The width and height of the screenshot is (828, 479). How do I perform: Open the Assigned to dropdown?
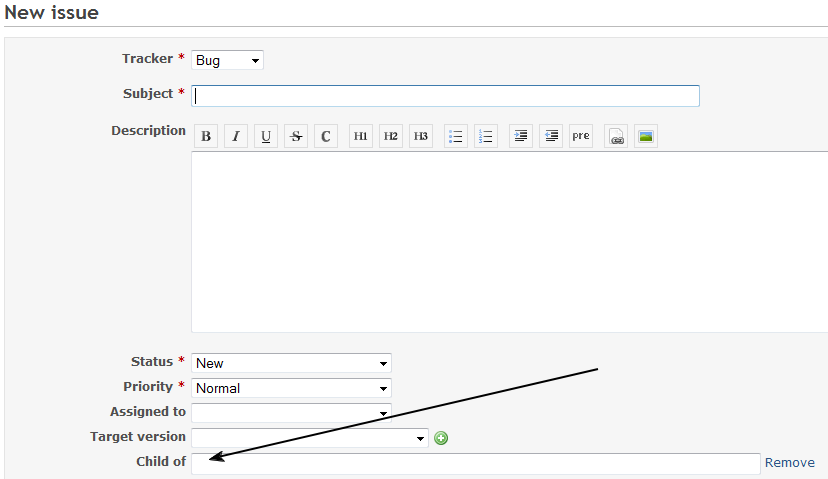click(291, 412)
